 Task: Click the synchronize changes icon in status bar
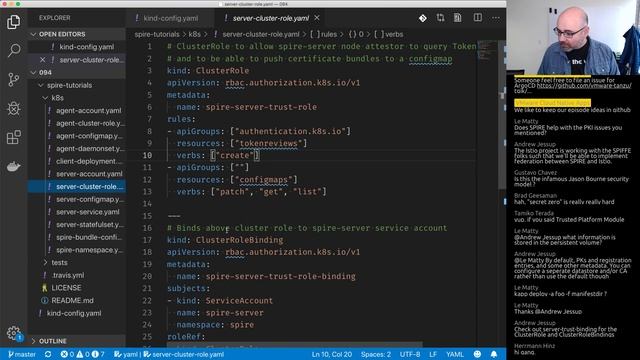tap(48, 354)
